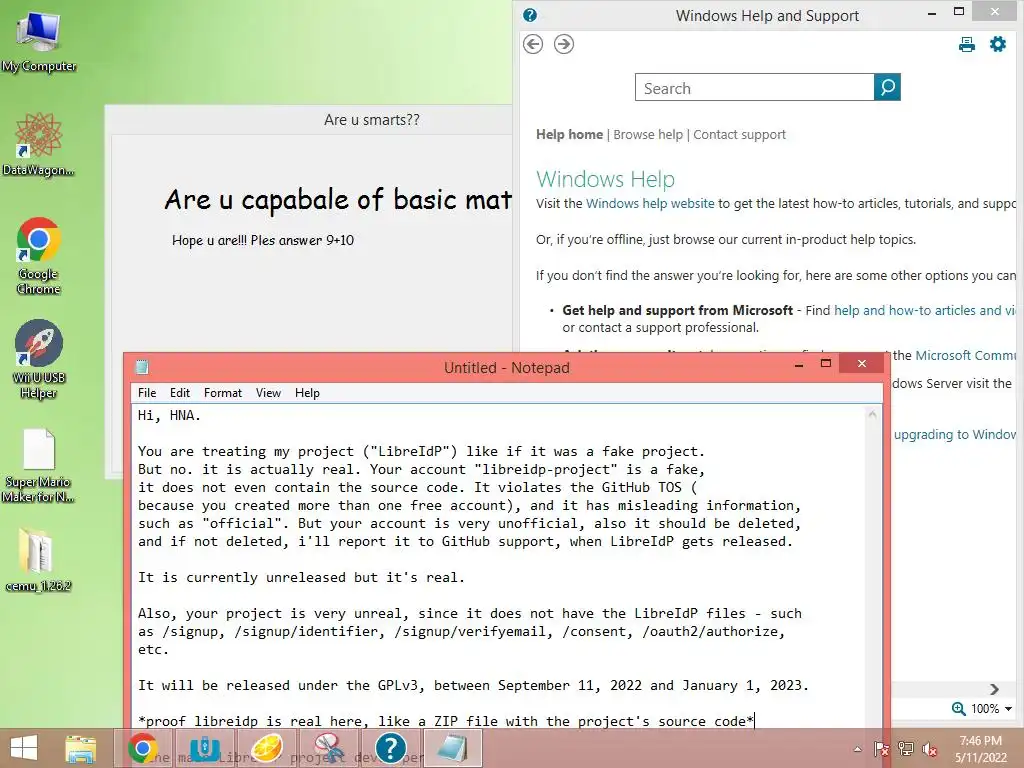Open the Contact support link
Image resolution: width=1024 pixels, height=768 pixels.
[739, 135]
